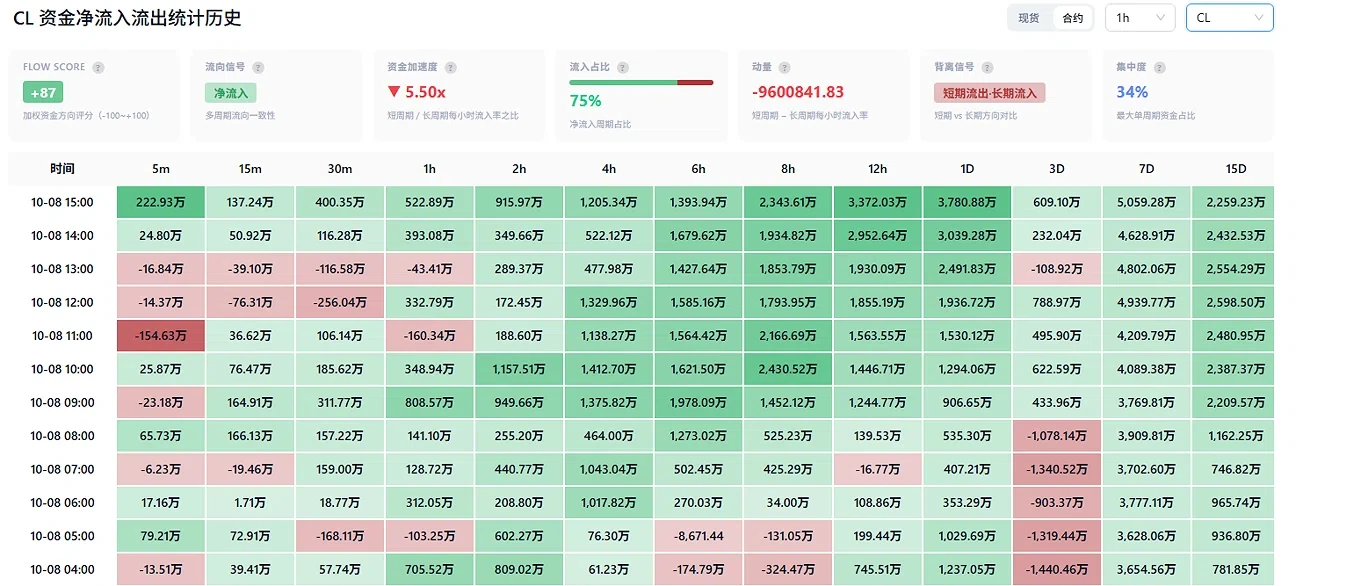This screenshot has height=586, width=1361.
Task: Select the 5m column header
Action: [160, 169]
